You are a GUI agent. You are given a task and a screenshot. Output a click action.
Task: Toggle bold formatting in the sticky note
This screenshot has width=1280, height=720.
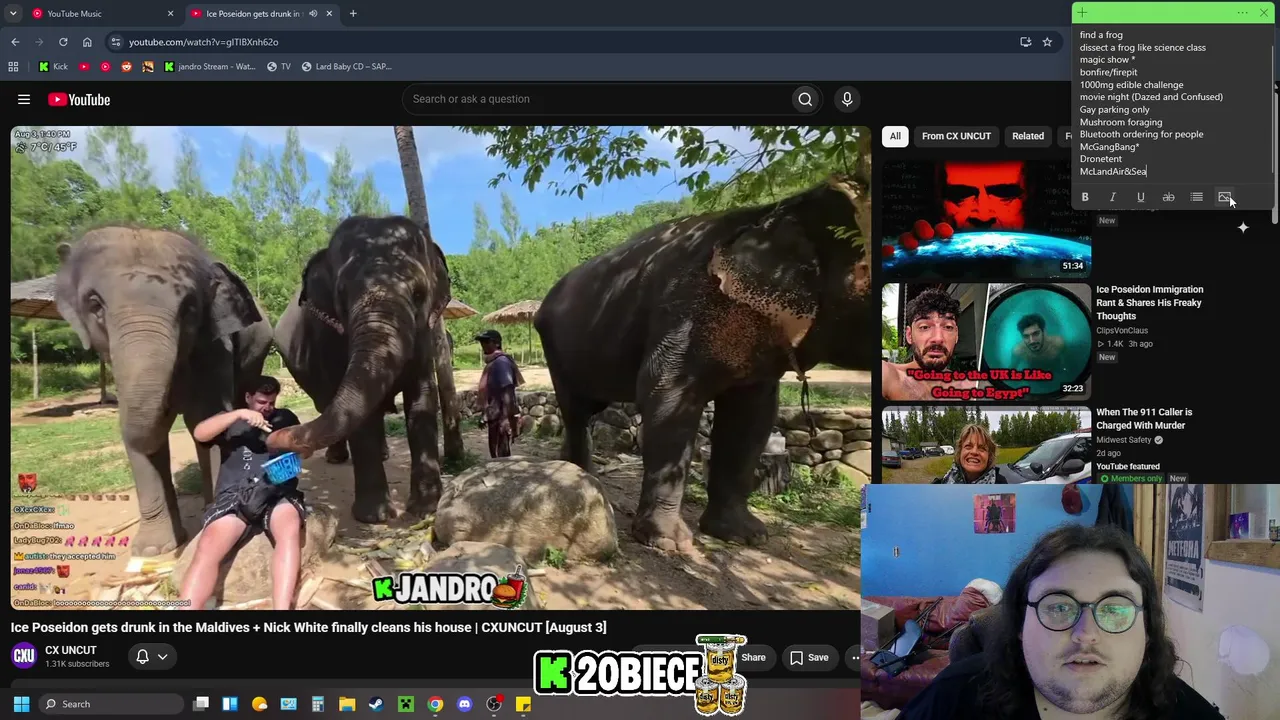pos(1085,197)
